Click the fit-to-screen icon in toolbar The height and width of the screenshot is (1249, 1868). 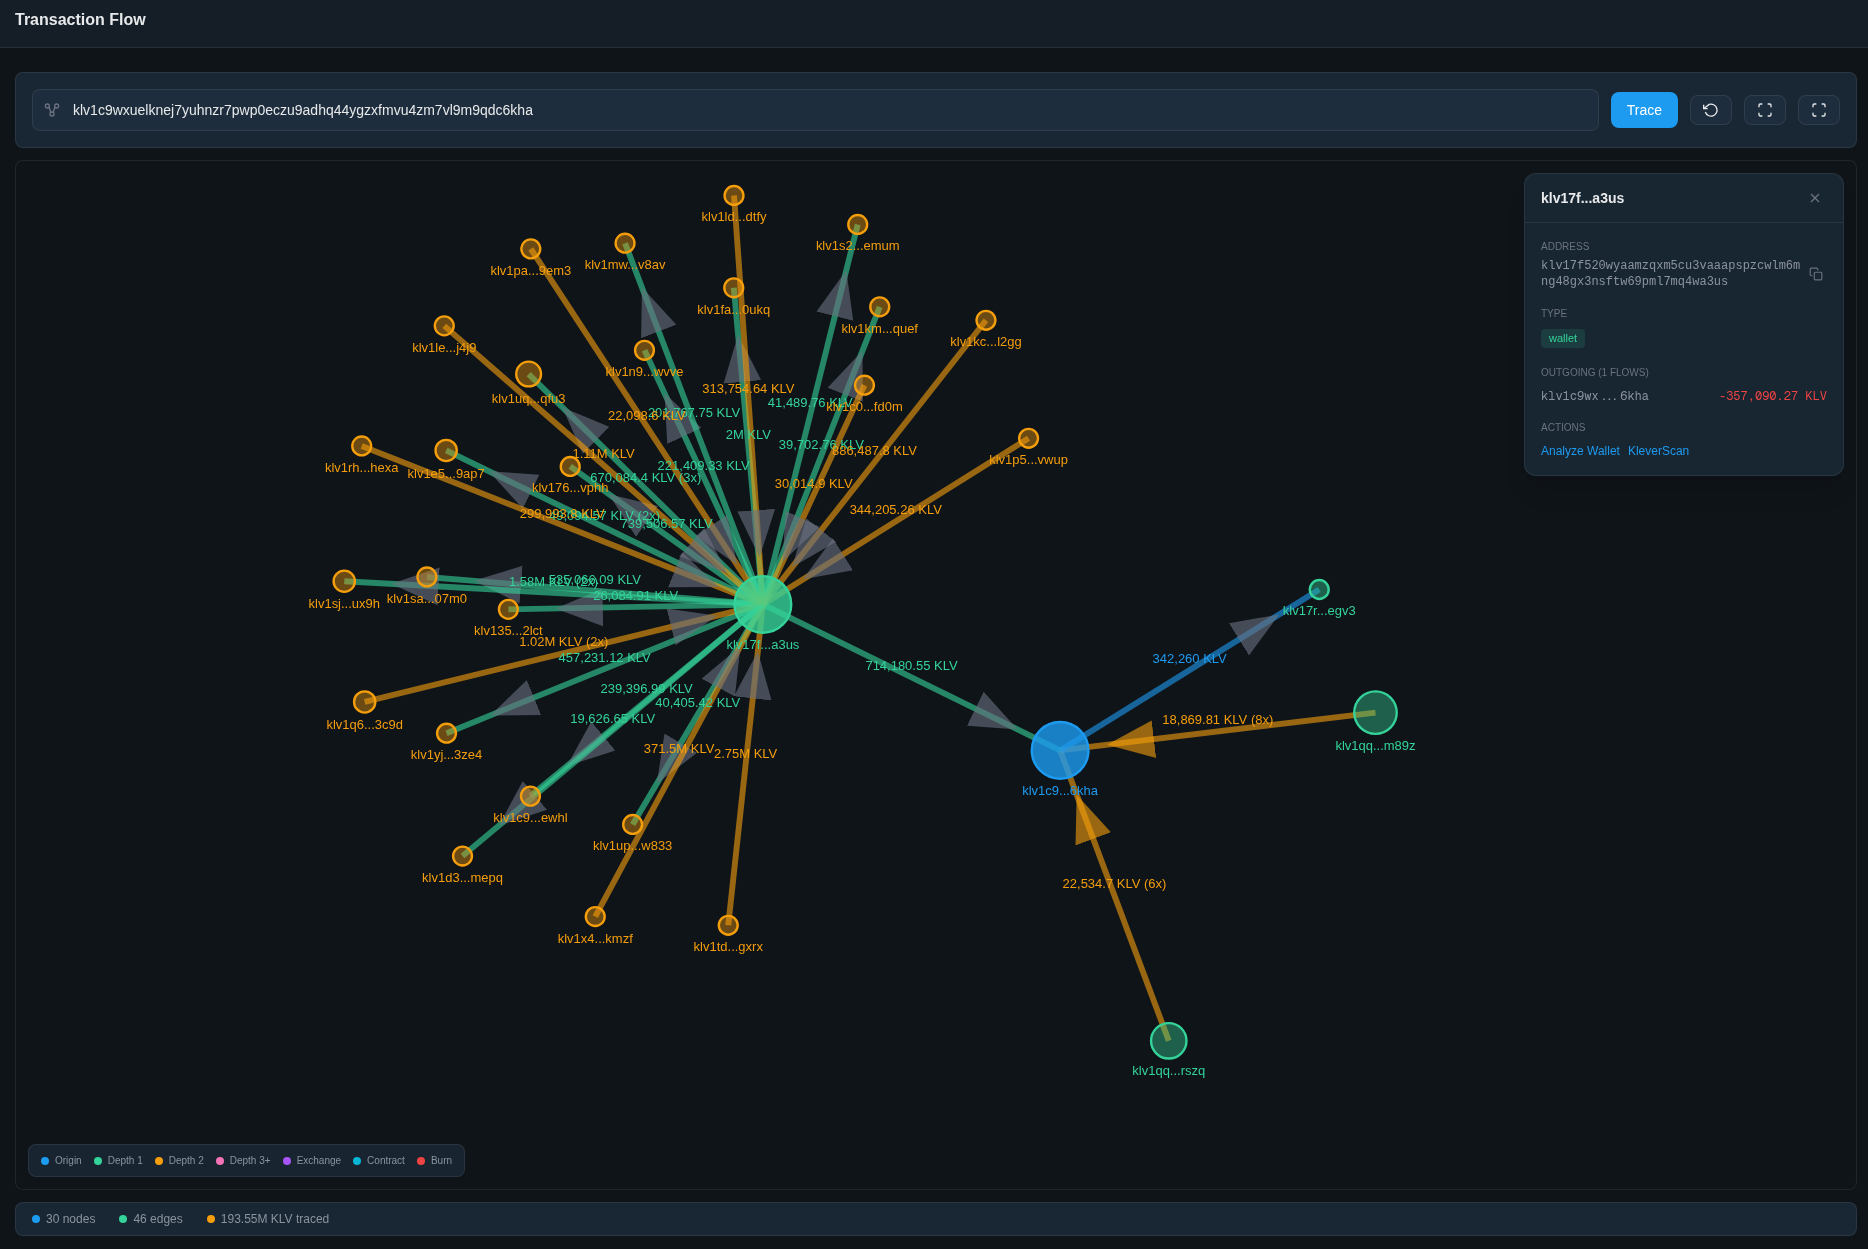[x=1764, y=110]
